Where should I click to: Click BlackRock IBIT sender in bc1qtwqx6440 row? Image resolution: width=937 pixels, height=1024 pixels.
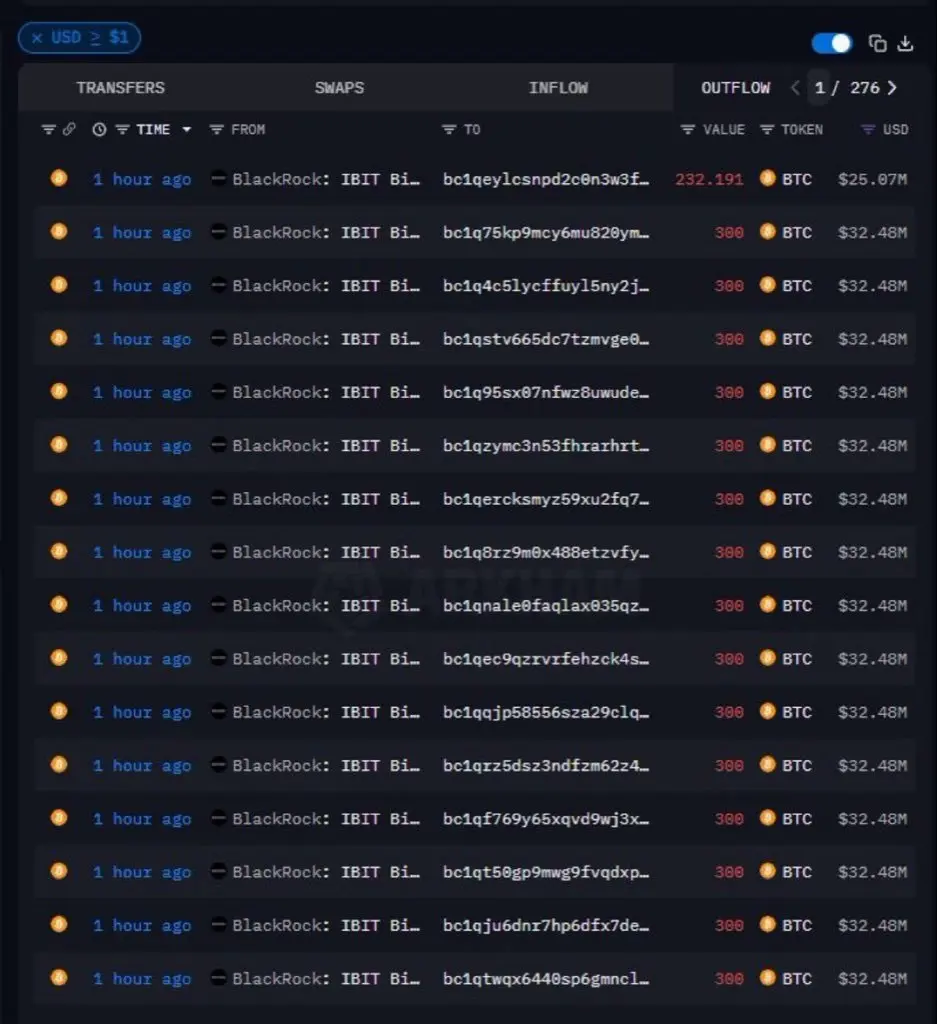[x=326, y=979]
